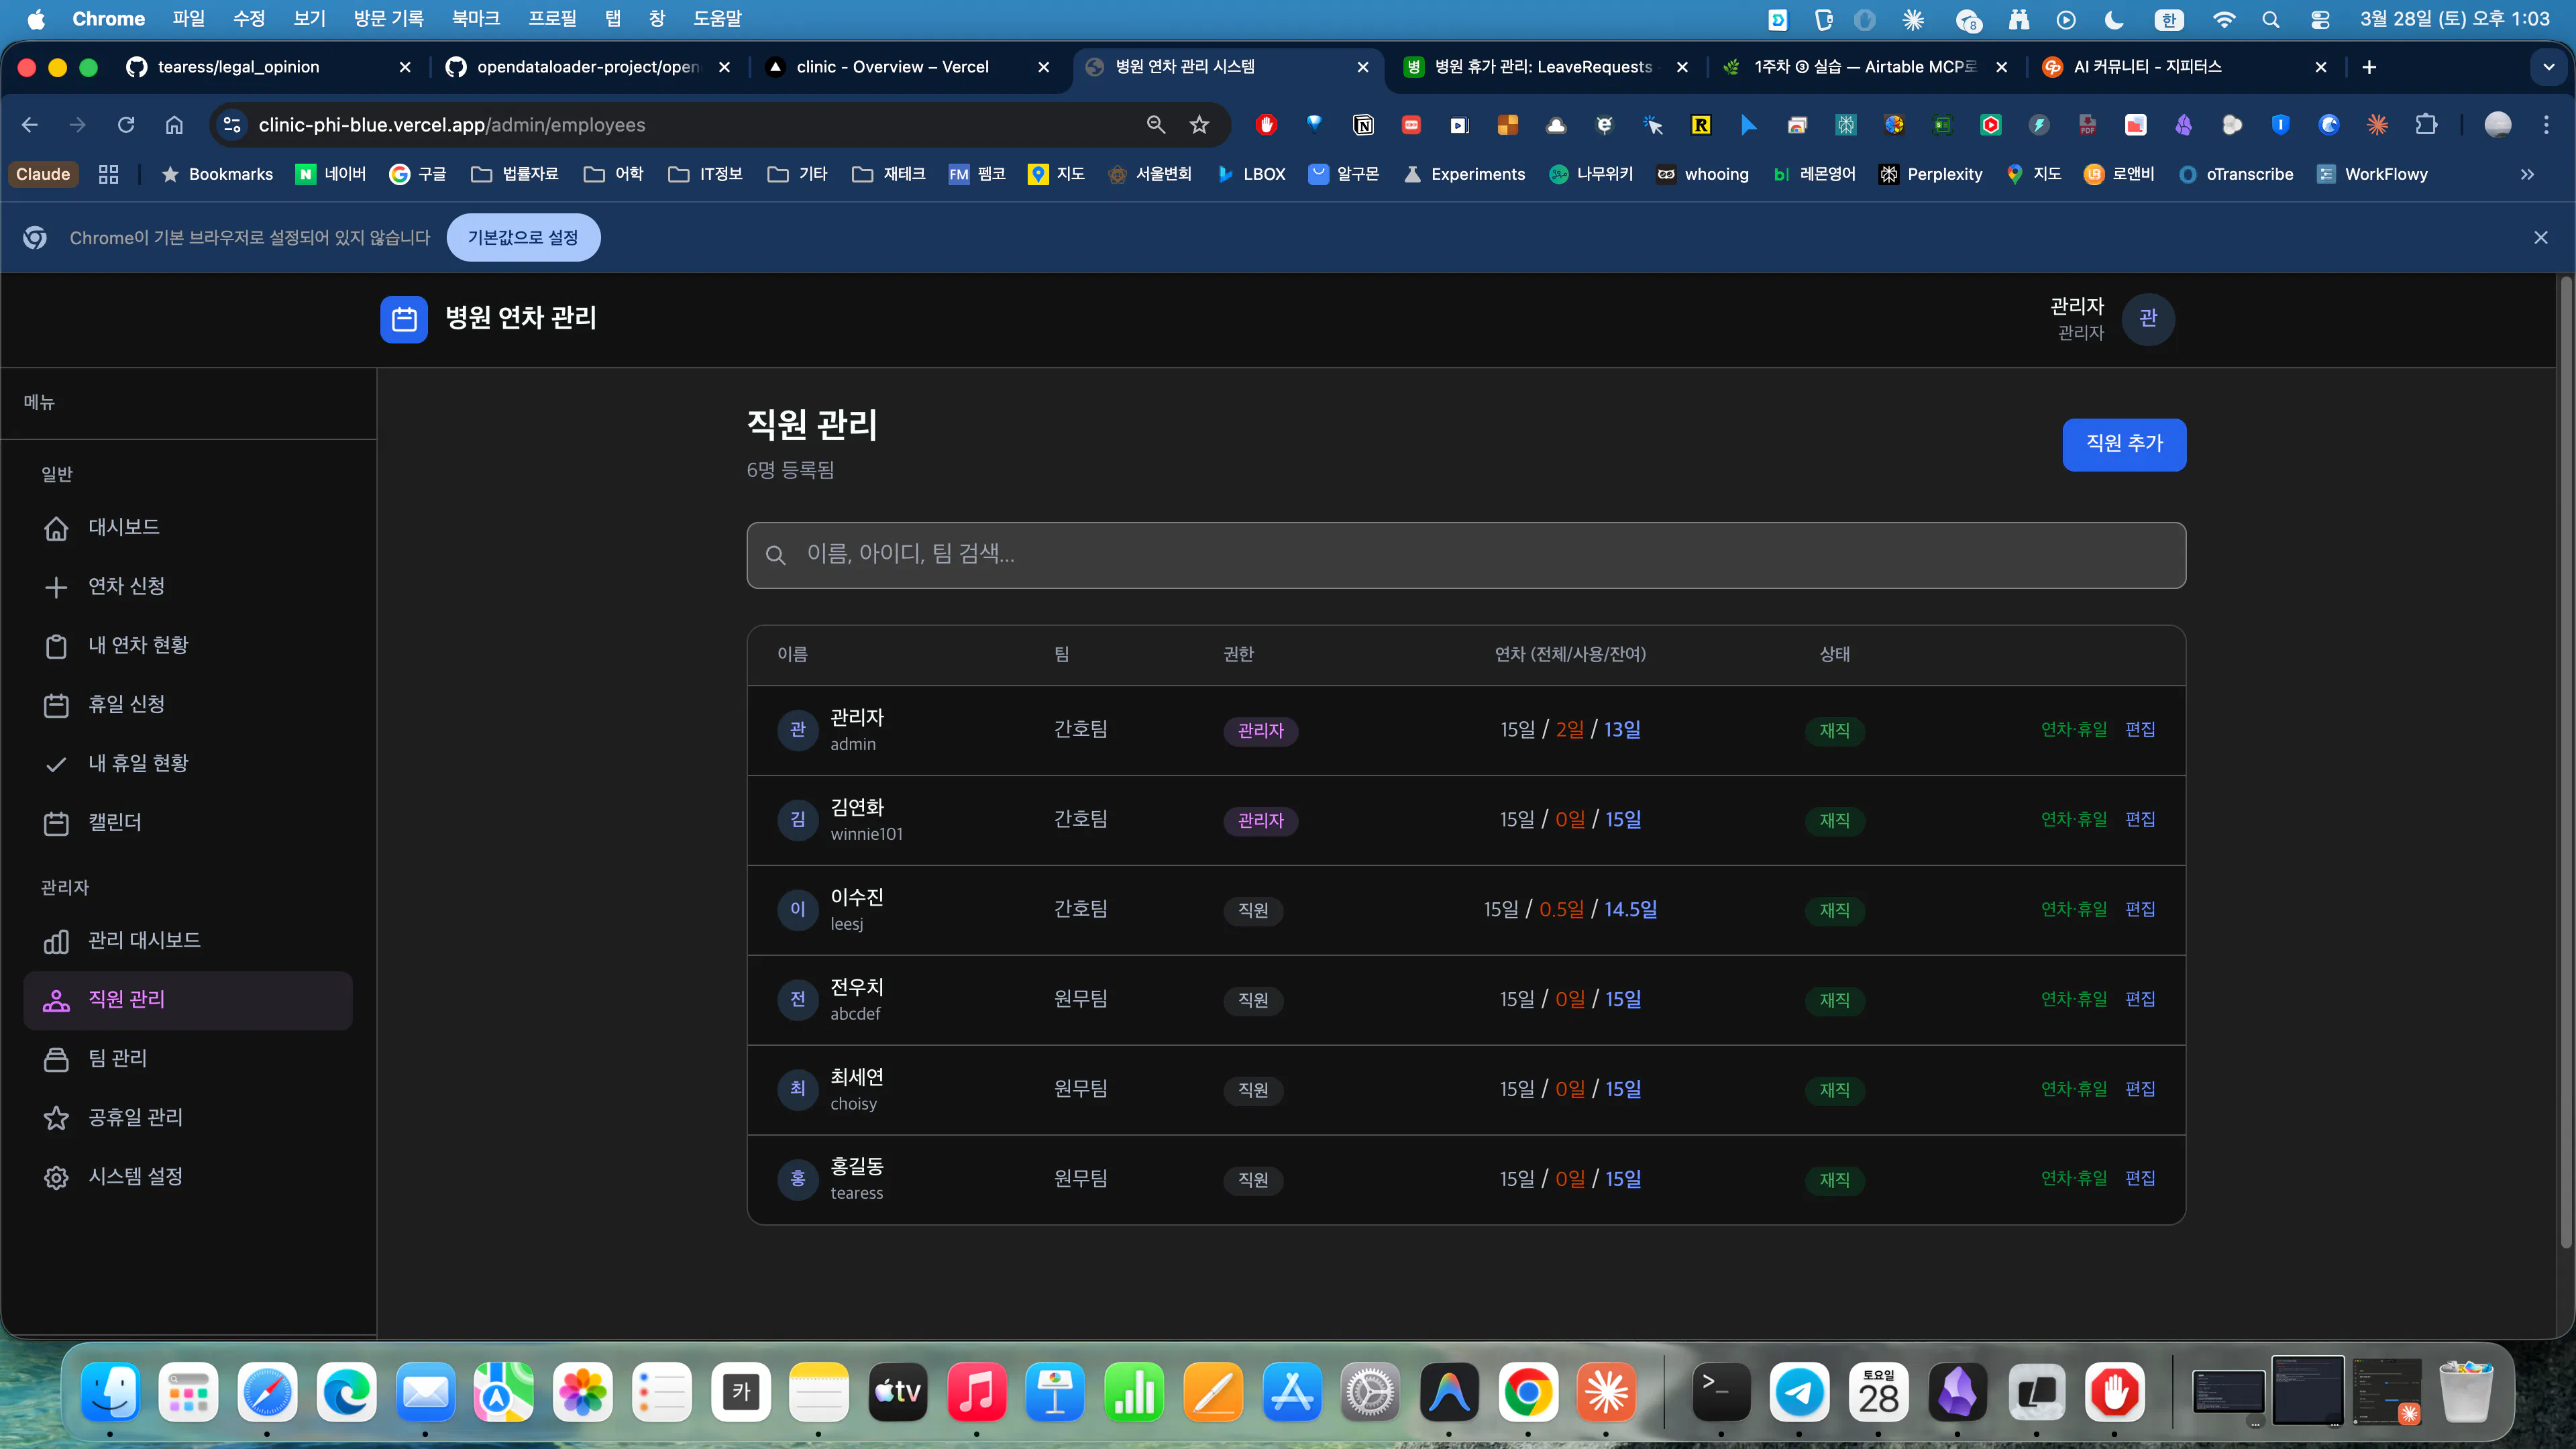Click 편집 for 김연화
This screenshot has height=1449, width=2576.
click(2140, 819)
